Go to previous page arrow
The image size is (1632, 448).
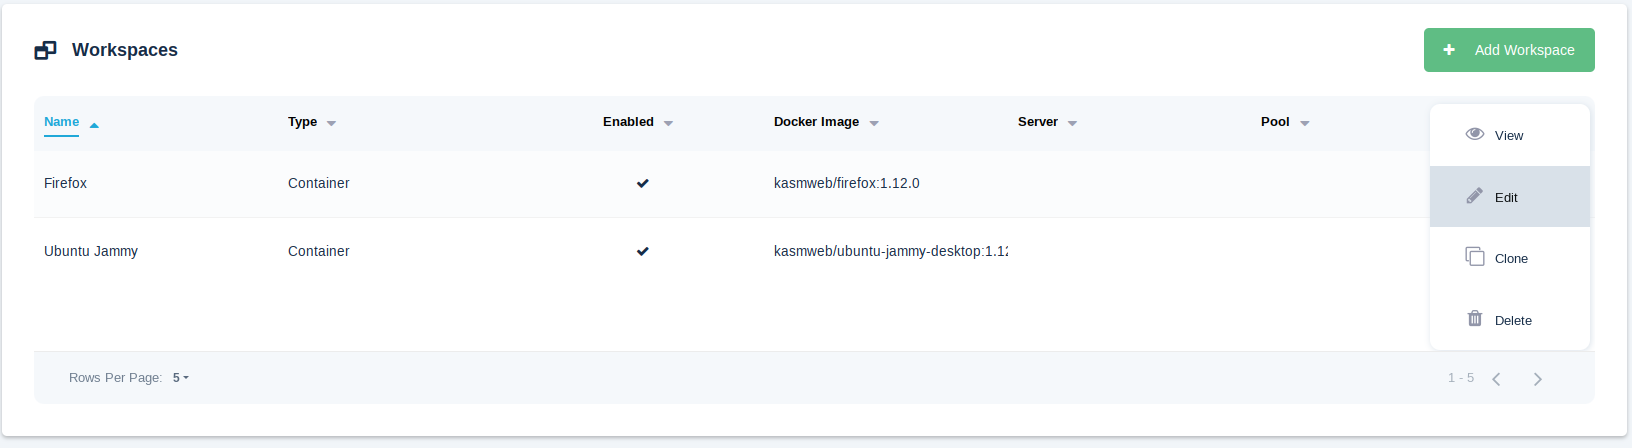click(x=1496, y=379)
